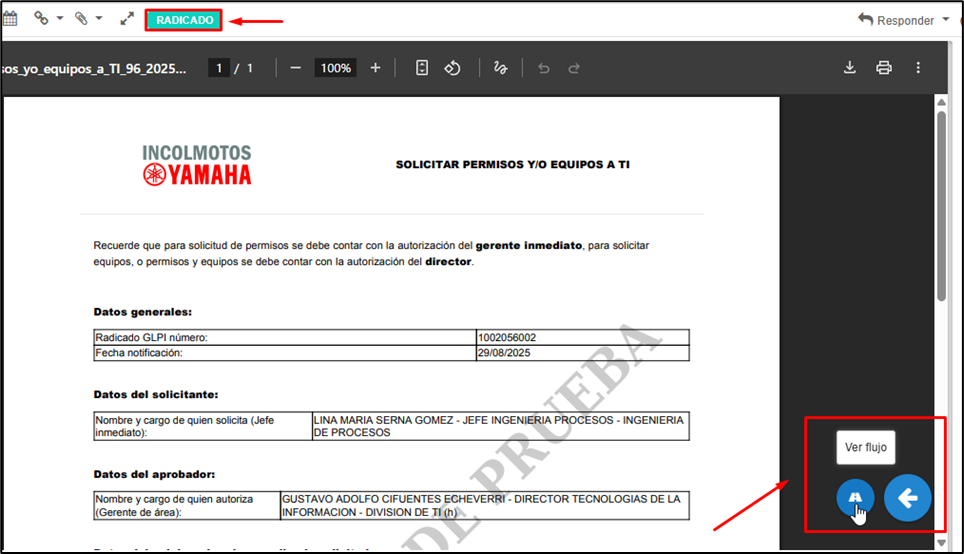964x554 pixels.
Task: Expand the Responder dropdown arrow
Action: (x=946, y=20)
